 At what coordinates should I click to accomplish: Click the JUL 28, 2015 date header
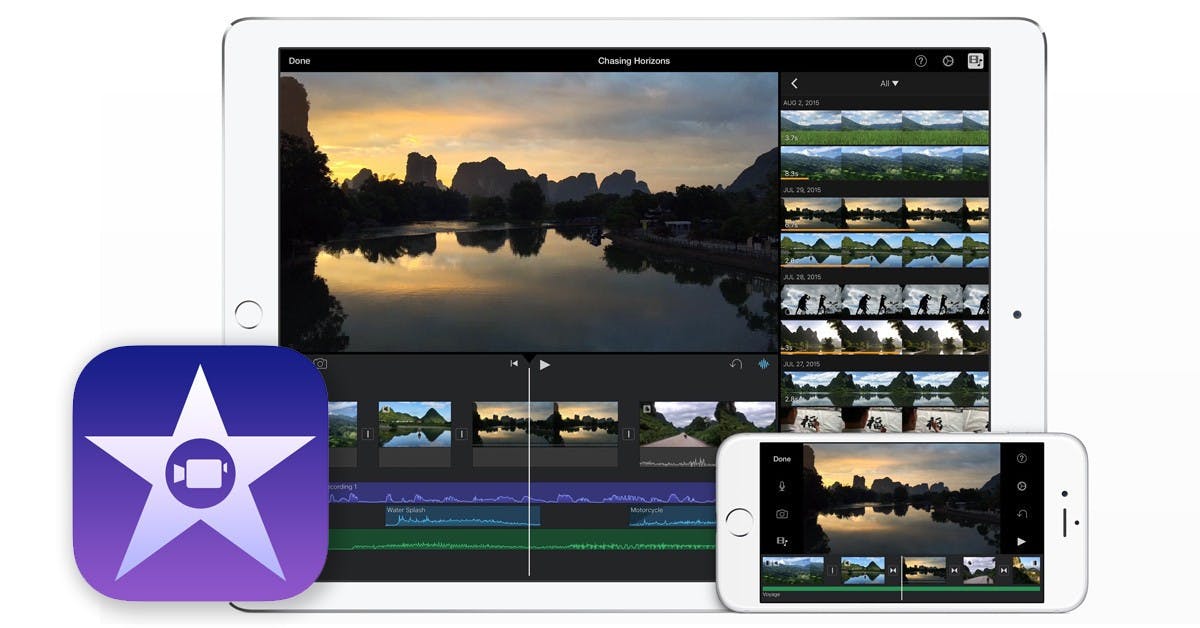pos(802,276)
